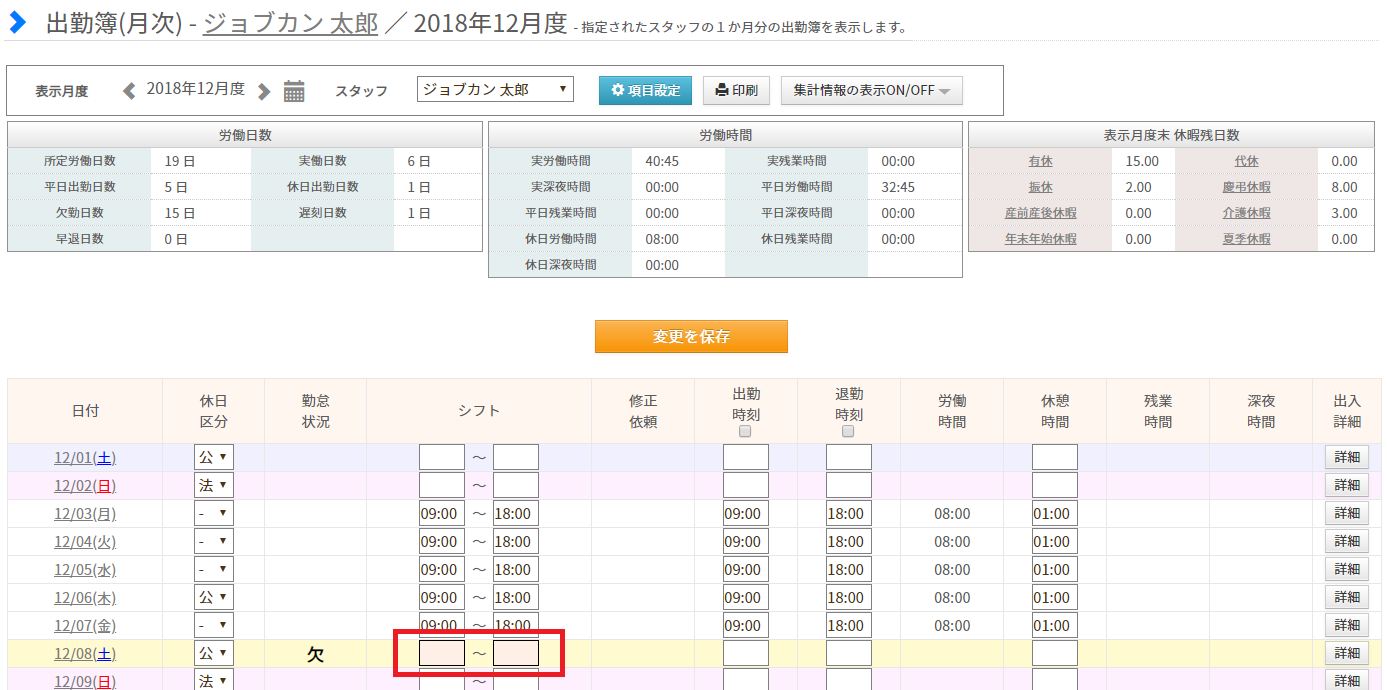Go to previous month with left arrow
The height and width of the screenshot is (690, 1387).
point(129,91)
